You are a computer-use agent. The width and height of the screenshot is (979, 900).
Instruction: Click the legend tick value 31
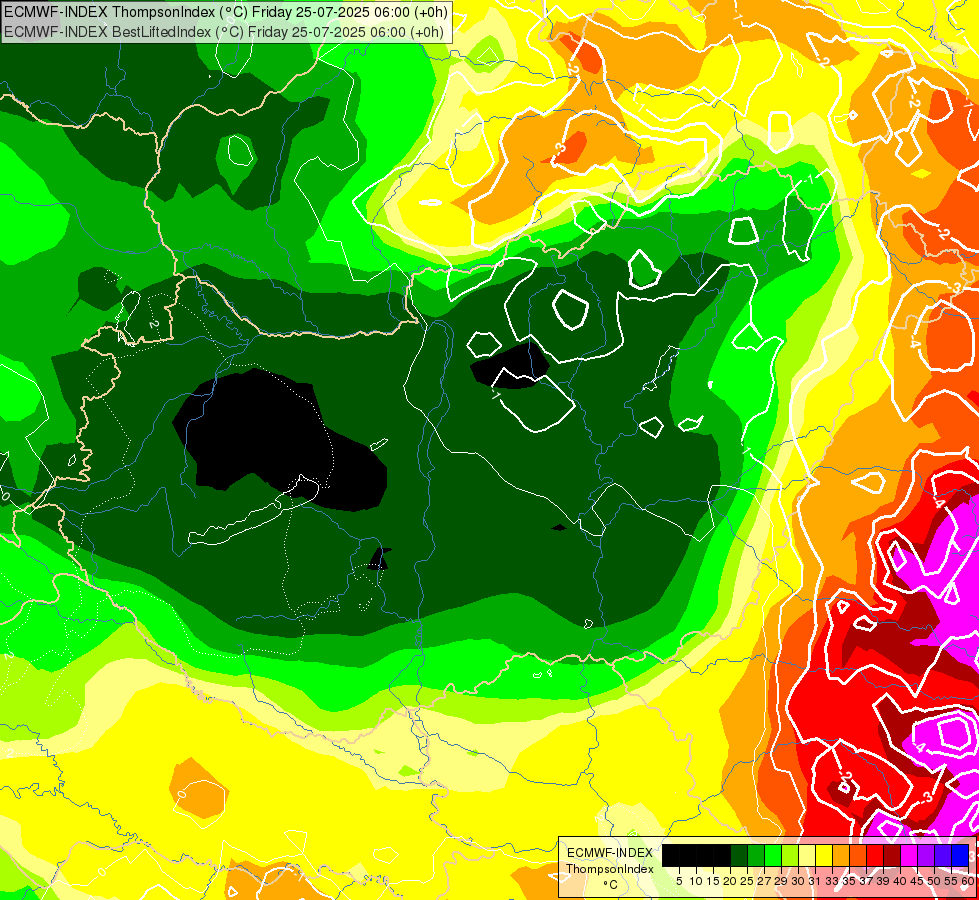815,881
